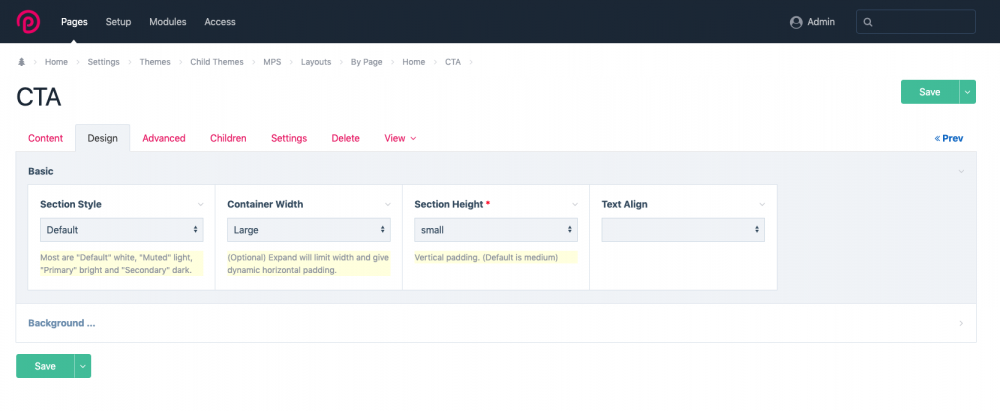
Task: Click the top Save button
Action: 929,92
